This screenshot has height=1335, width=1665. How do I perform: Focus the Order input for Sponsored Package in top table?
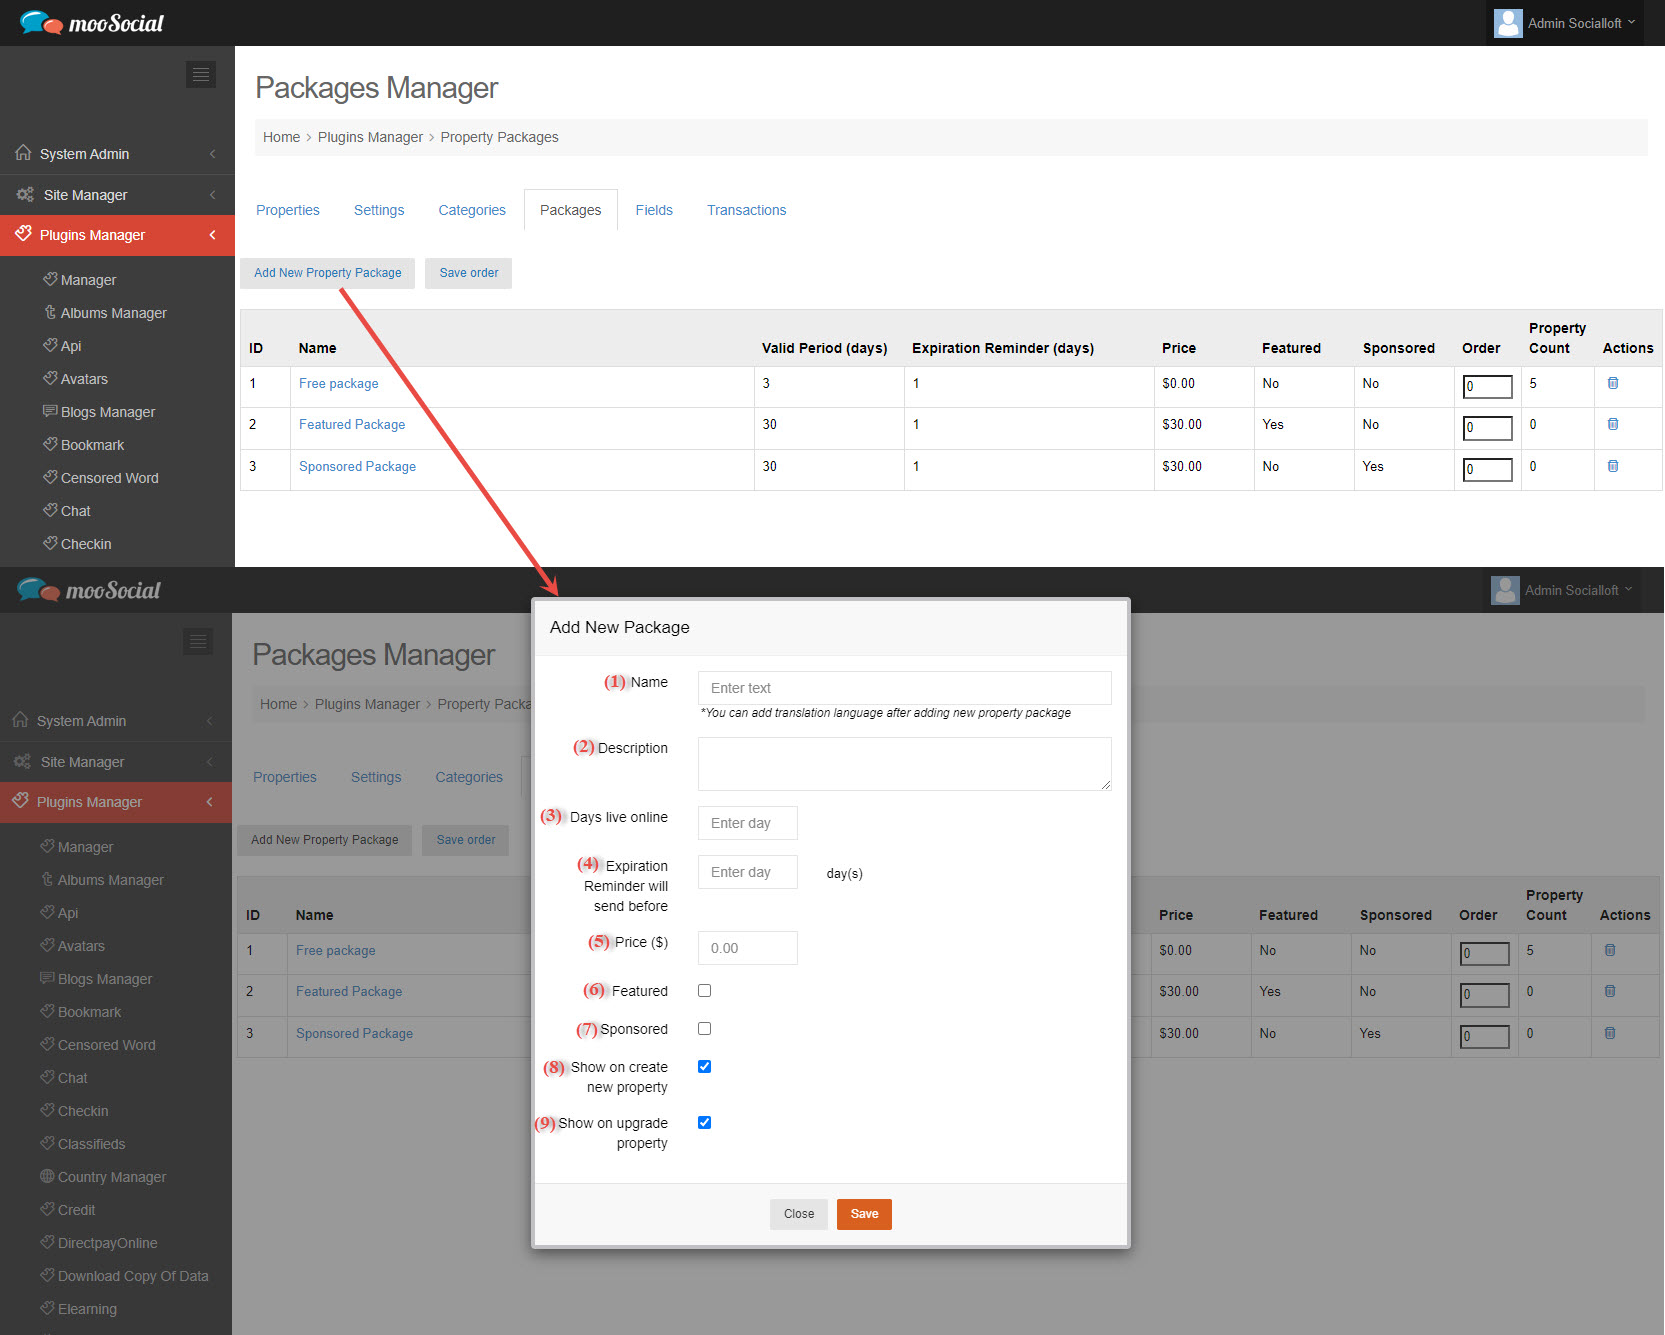pos(1488,470)
